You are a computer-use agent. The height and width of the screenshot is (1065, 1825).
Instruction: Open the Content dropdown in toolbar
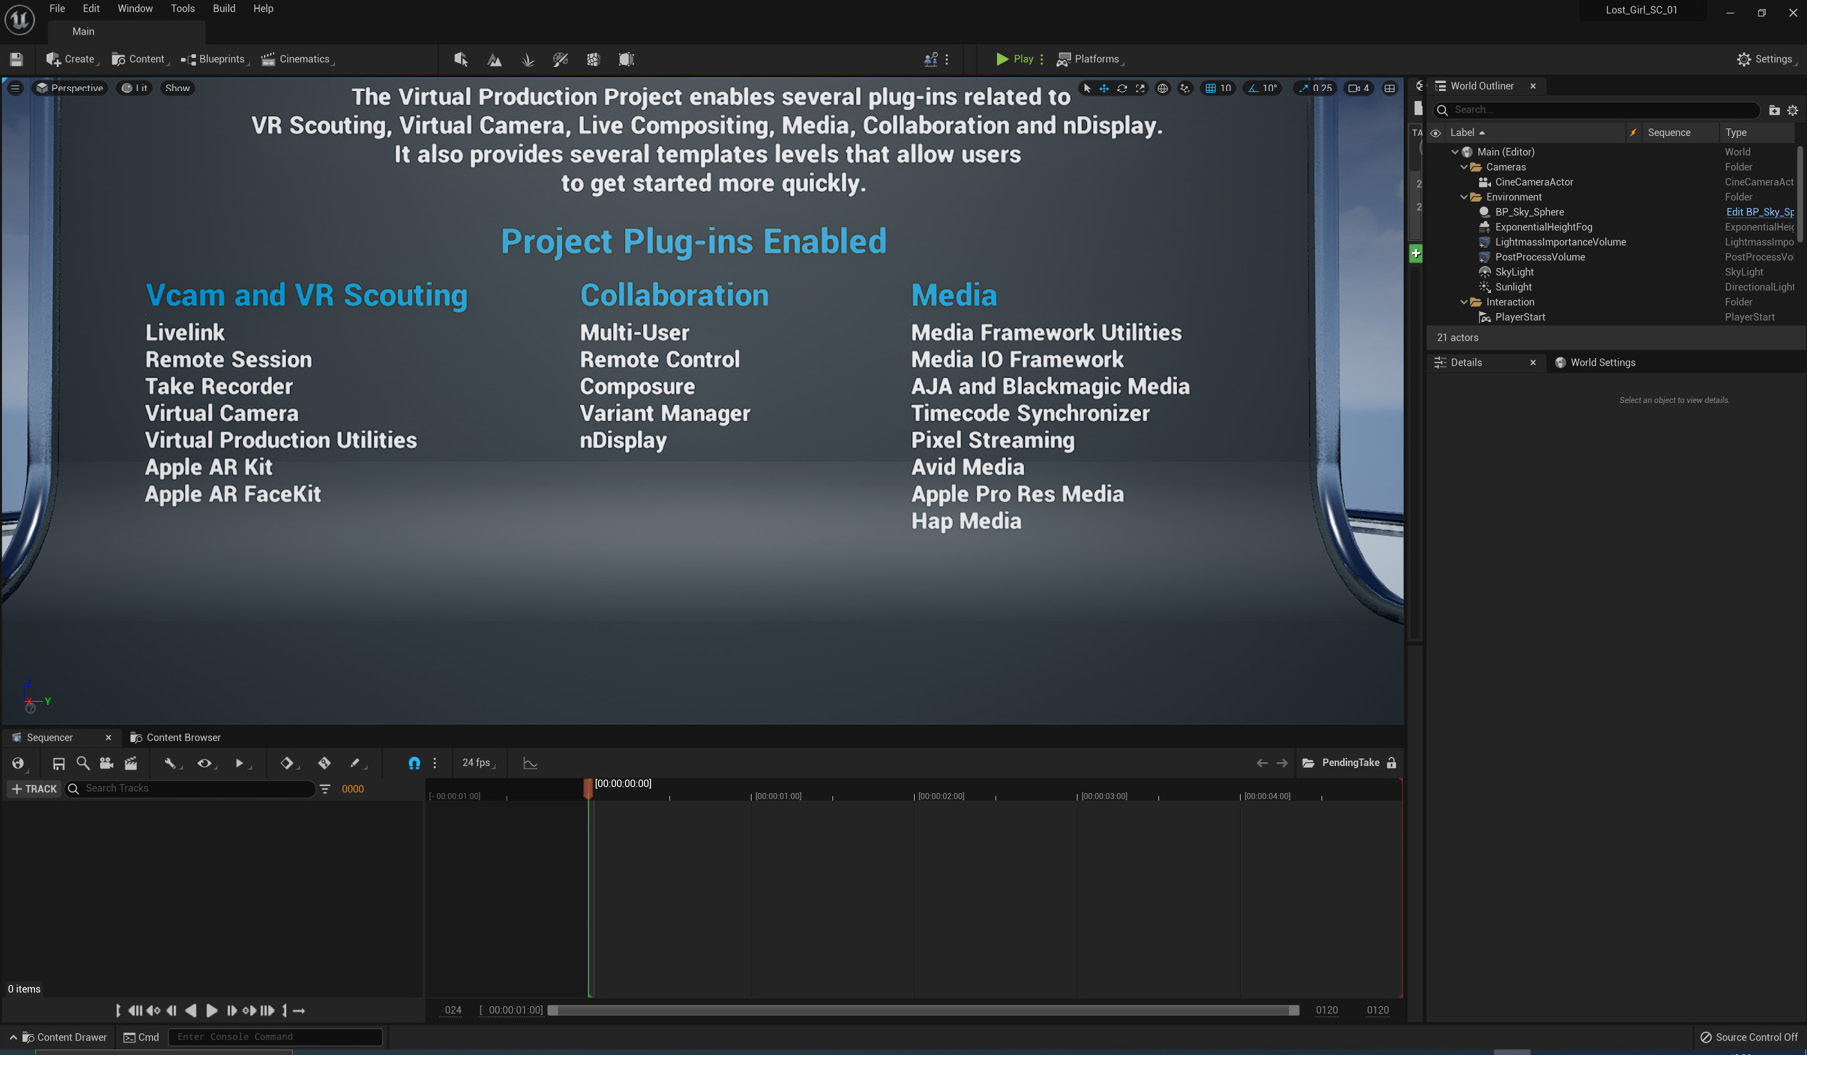click(139, 60)
